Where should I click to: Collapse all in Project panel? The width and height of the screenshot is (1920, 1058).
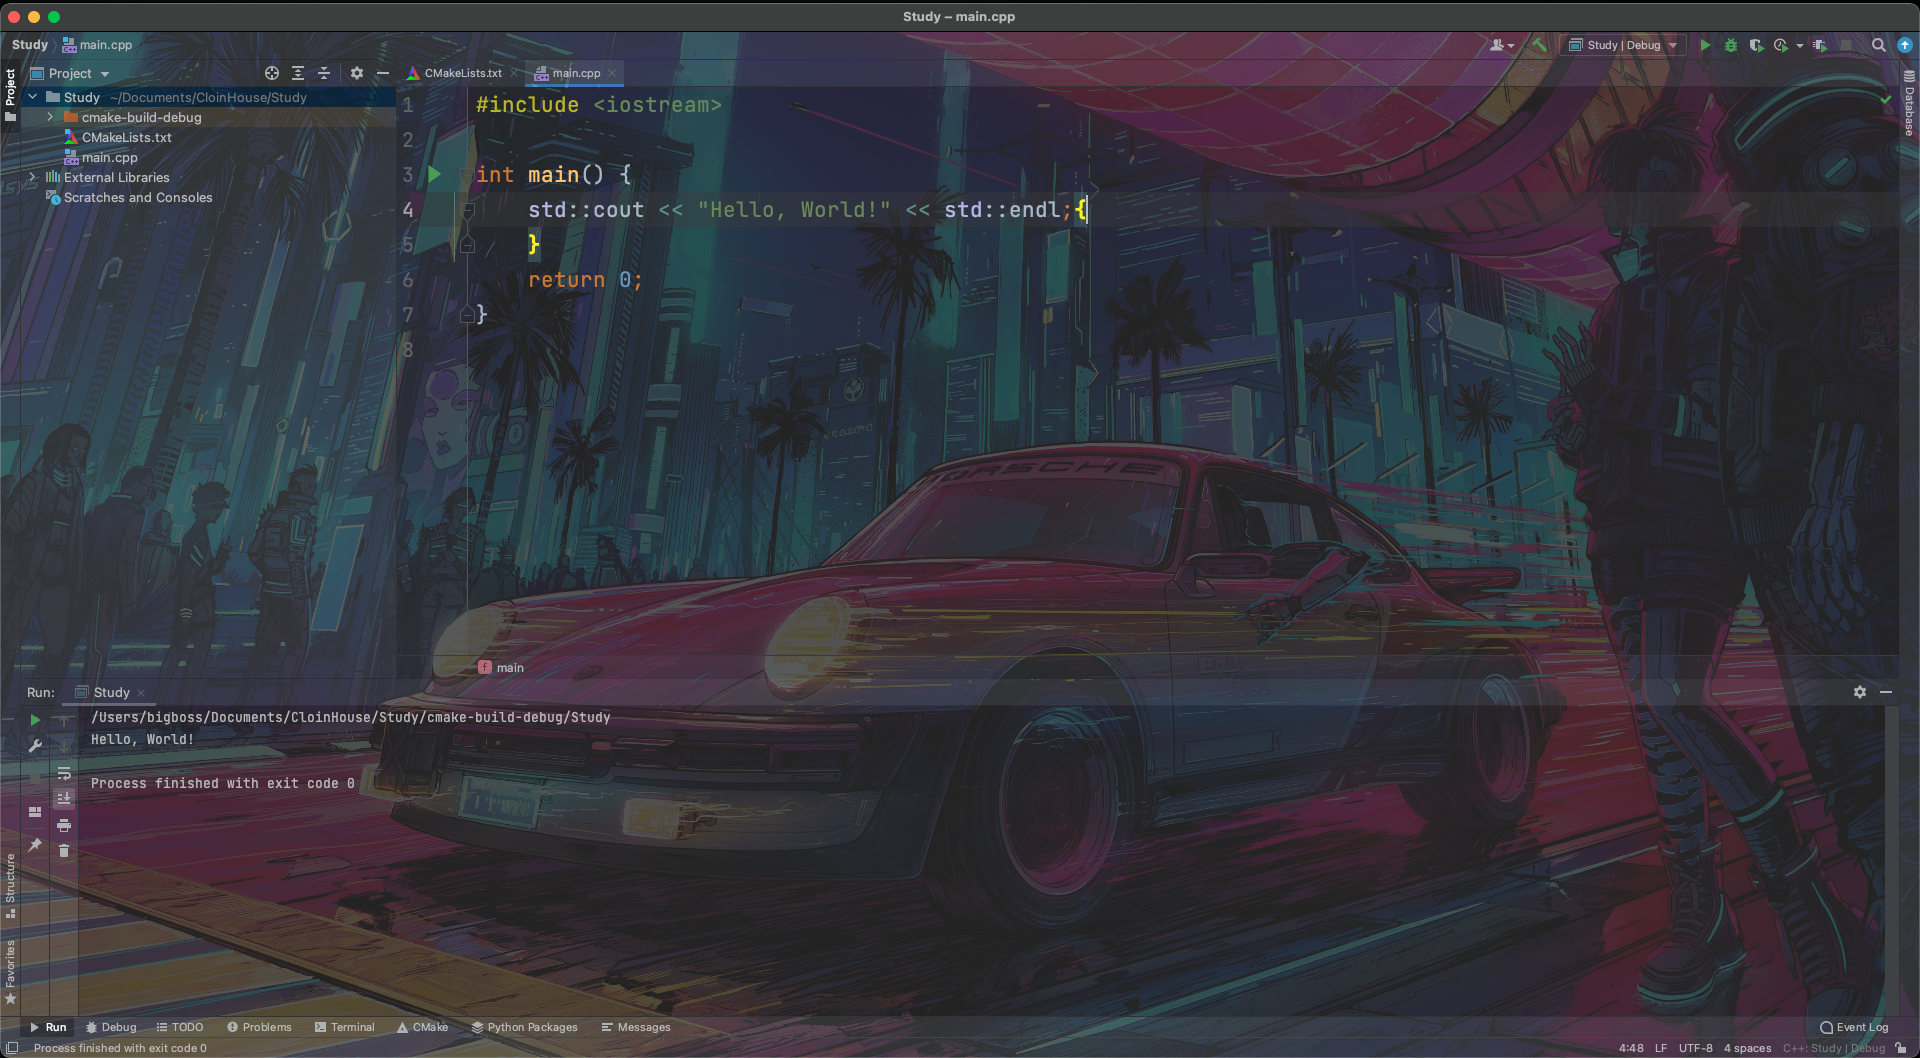[324, 73]
